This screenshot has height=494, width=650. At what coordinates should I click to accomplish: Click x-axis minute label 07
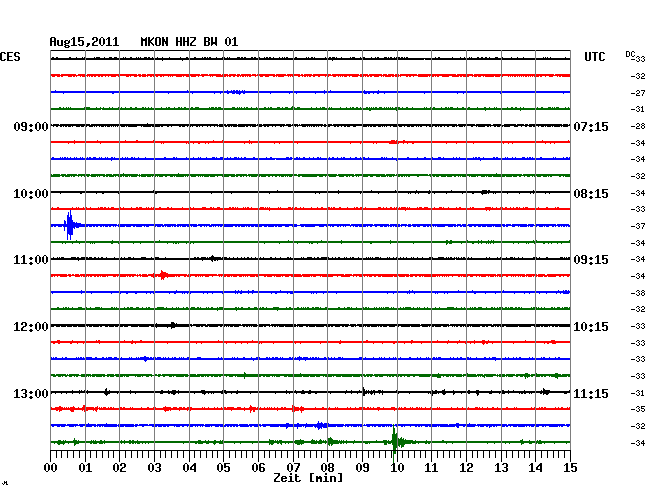(293, 467)
